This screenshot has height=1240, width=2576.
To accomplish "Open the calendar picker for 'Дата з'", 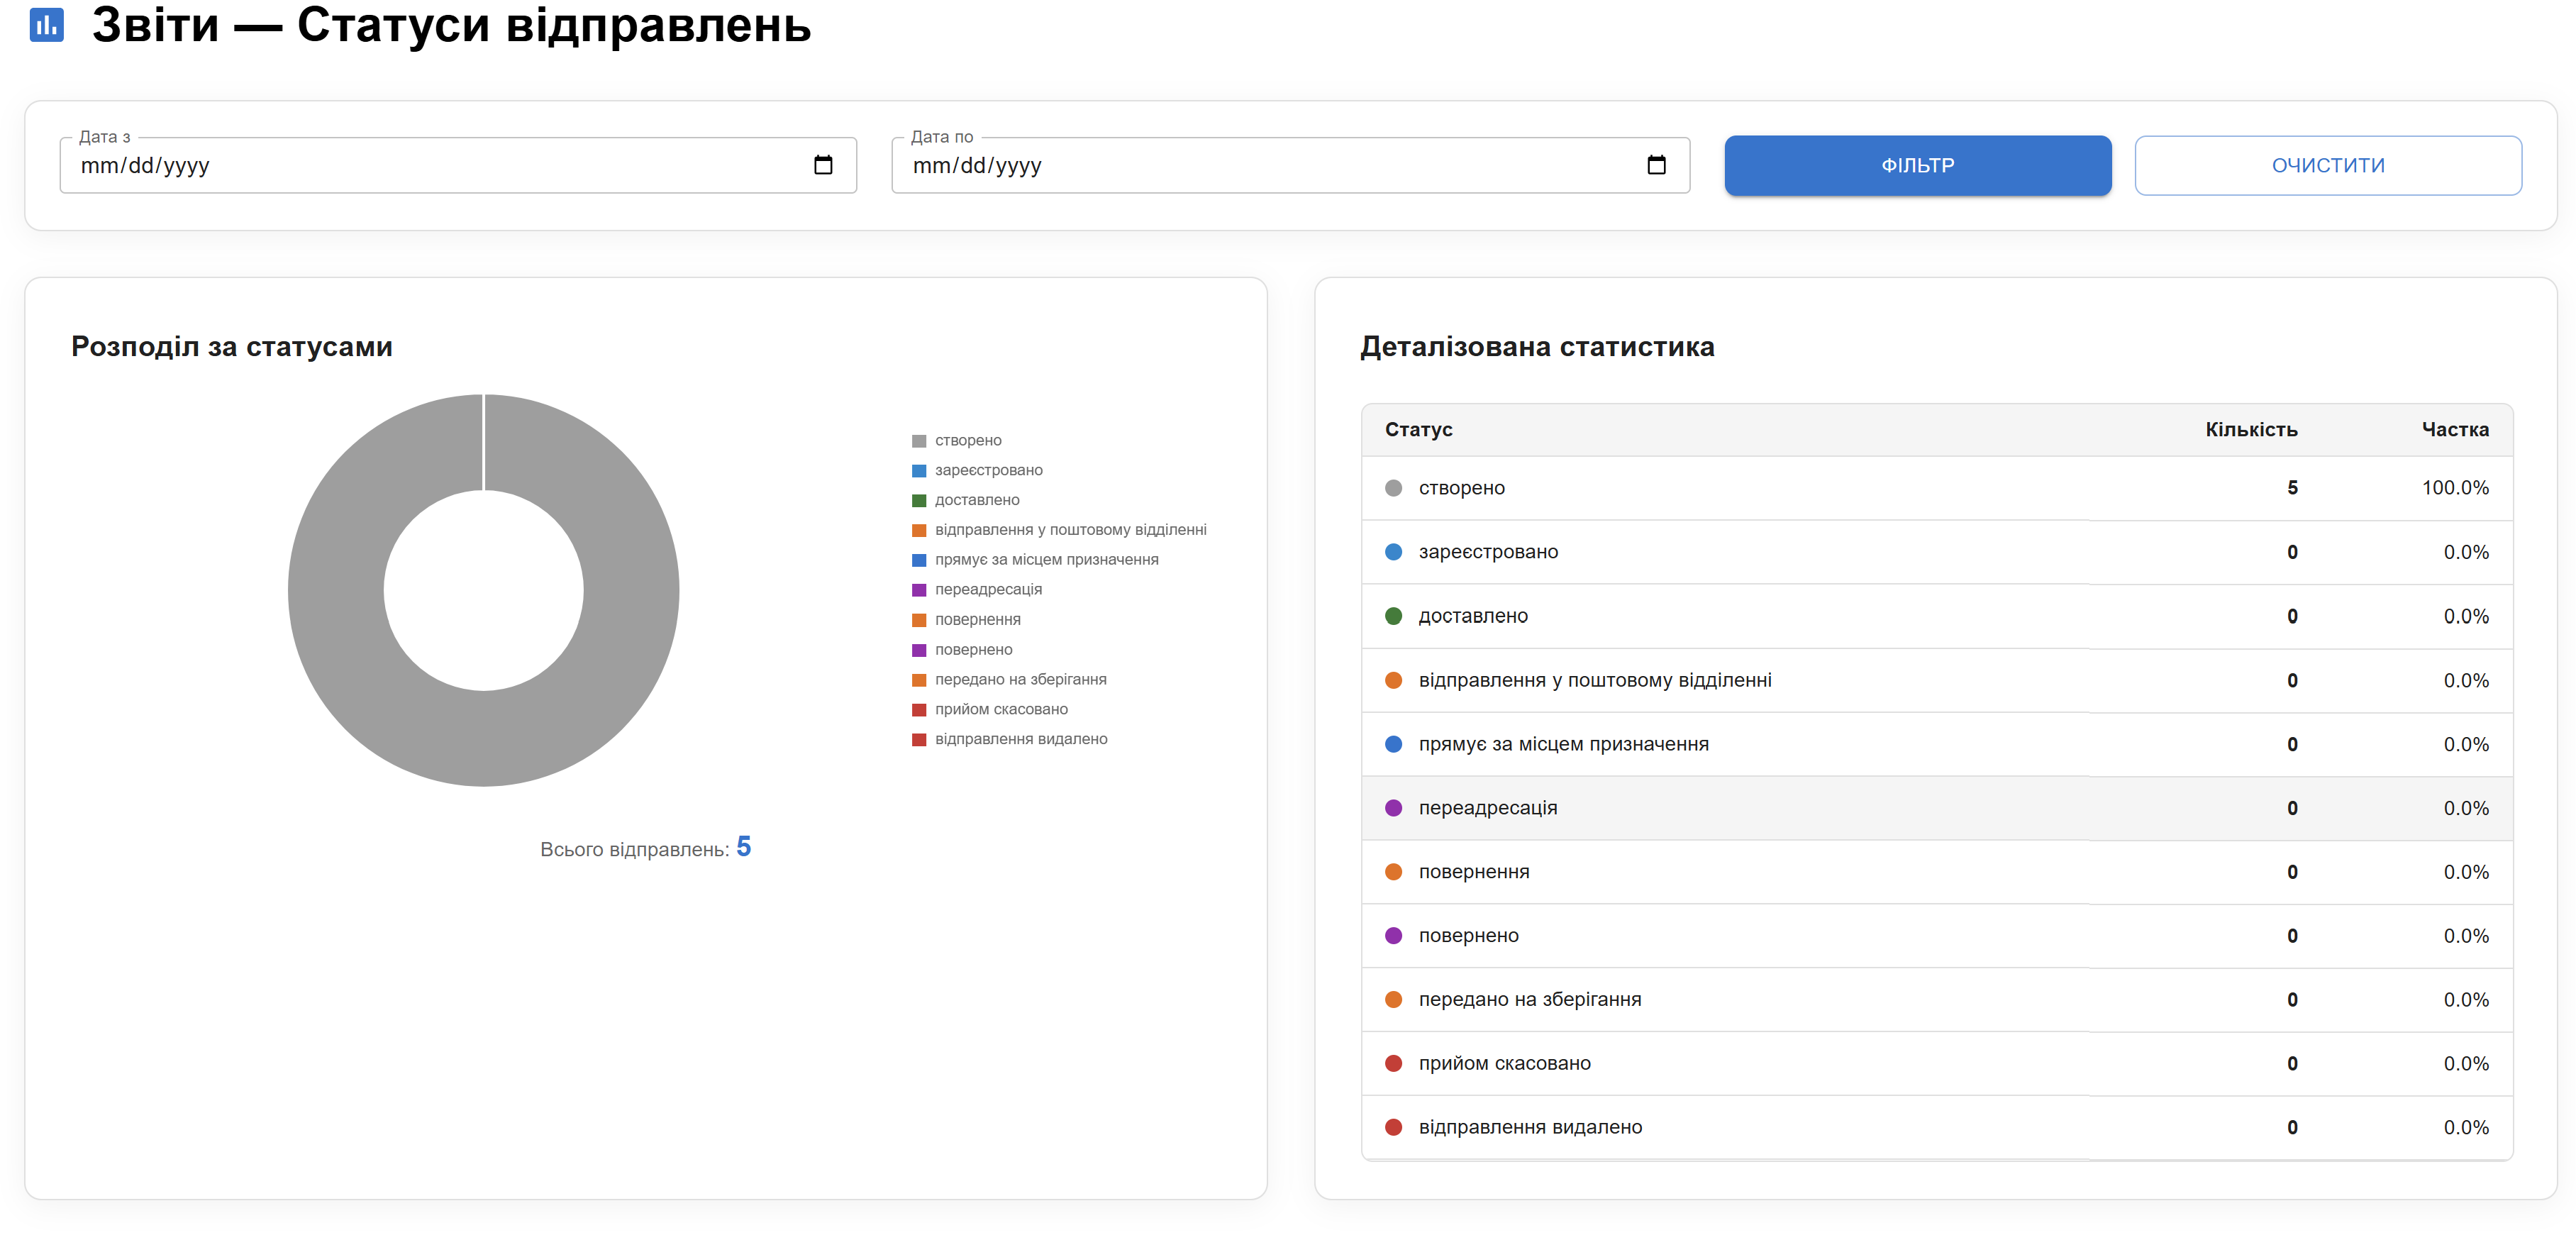I will pyautogui.click(x=823, y=165).
